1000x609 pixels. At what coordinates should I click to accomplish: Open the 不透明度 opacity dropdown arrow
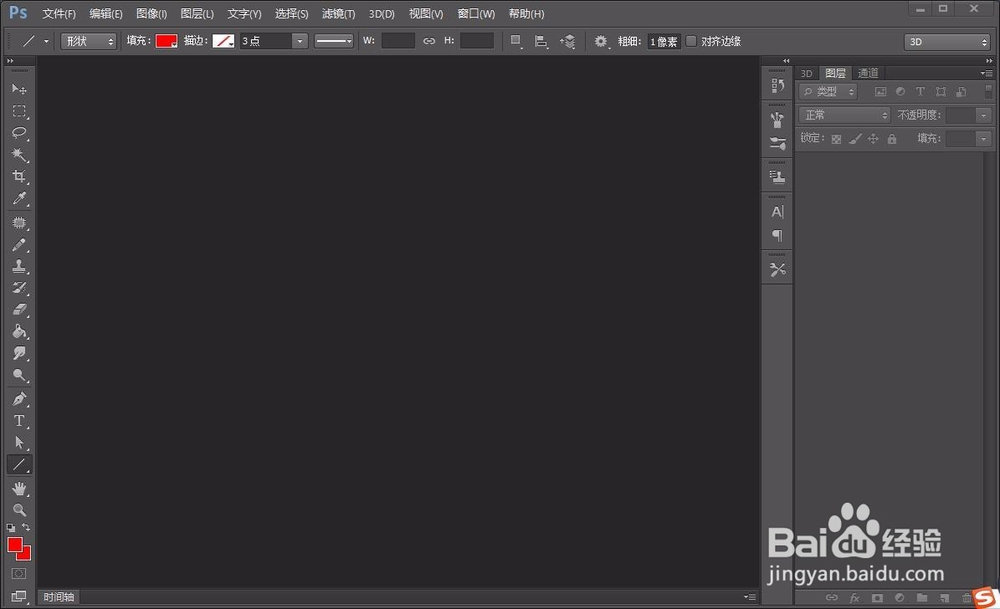coord(983,115)
